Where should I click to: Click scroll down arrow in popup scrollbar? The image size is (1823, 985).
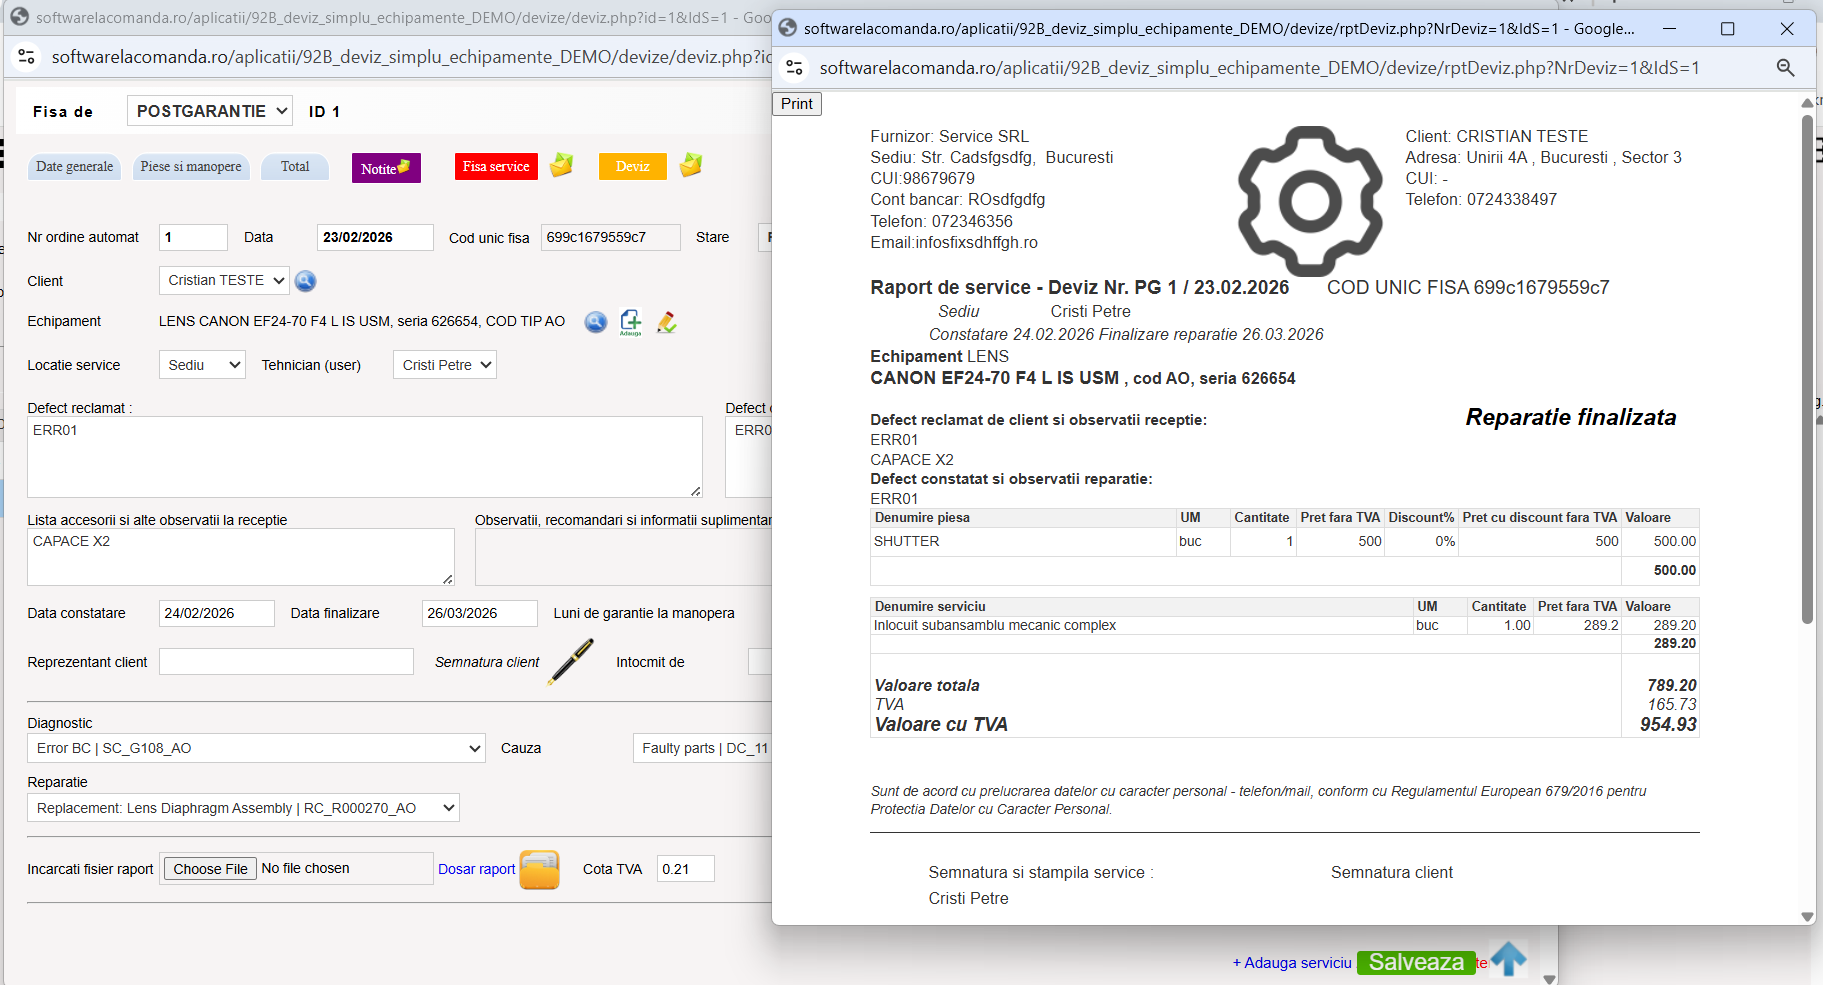tap(1807, 916)
